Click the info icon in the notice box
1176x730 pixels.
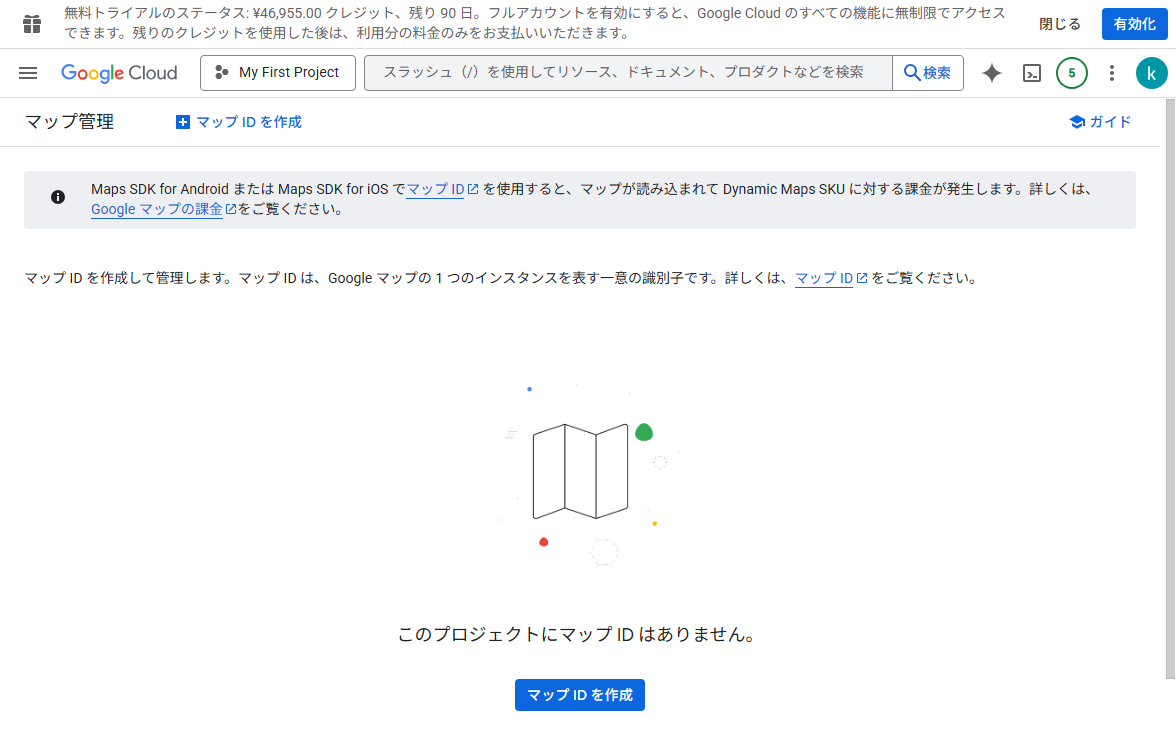(58, 197)
